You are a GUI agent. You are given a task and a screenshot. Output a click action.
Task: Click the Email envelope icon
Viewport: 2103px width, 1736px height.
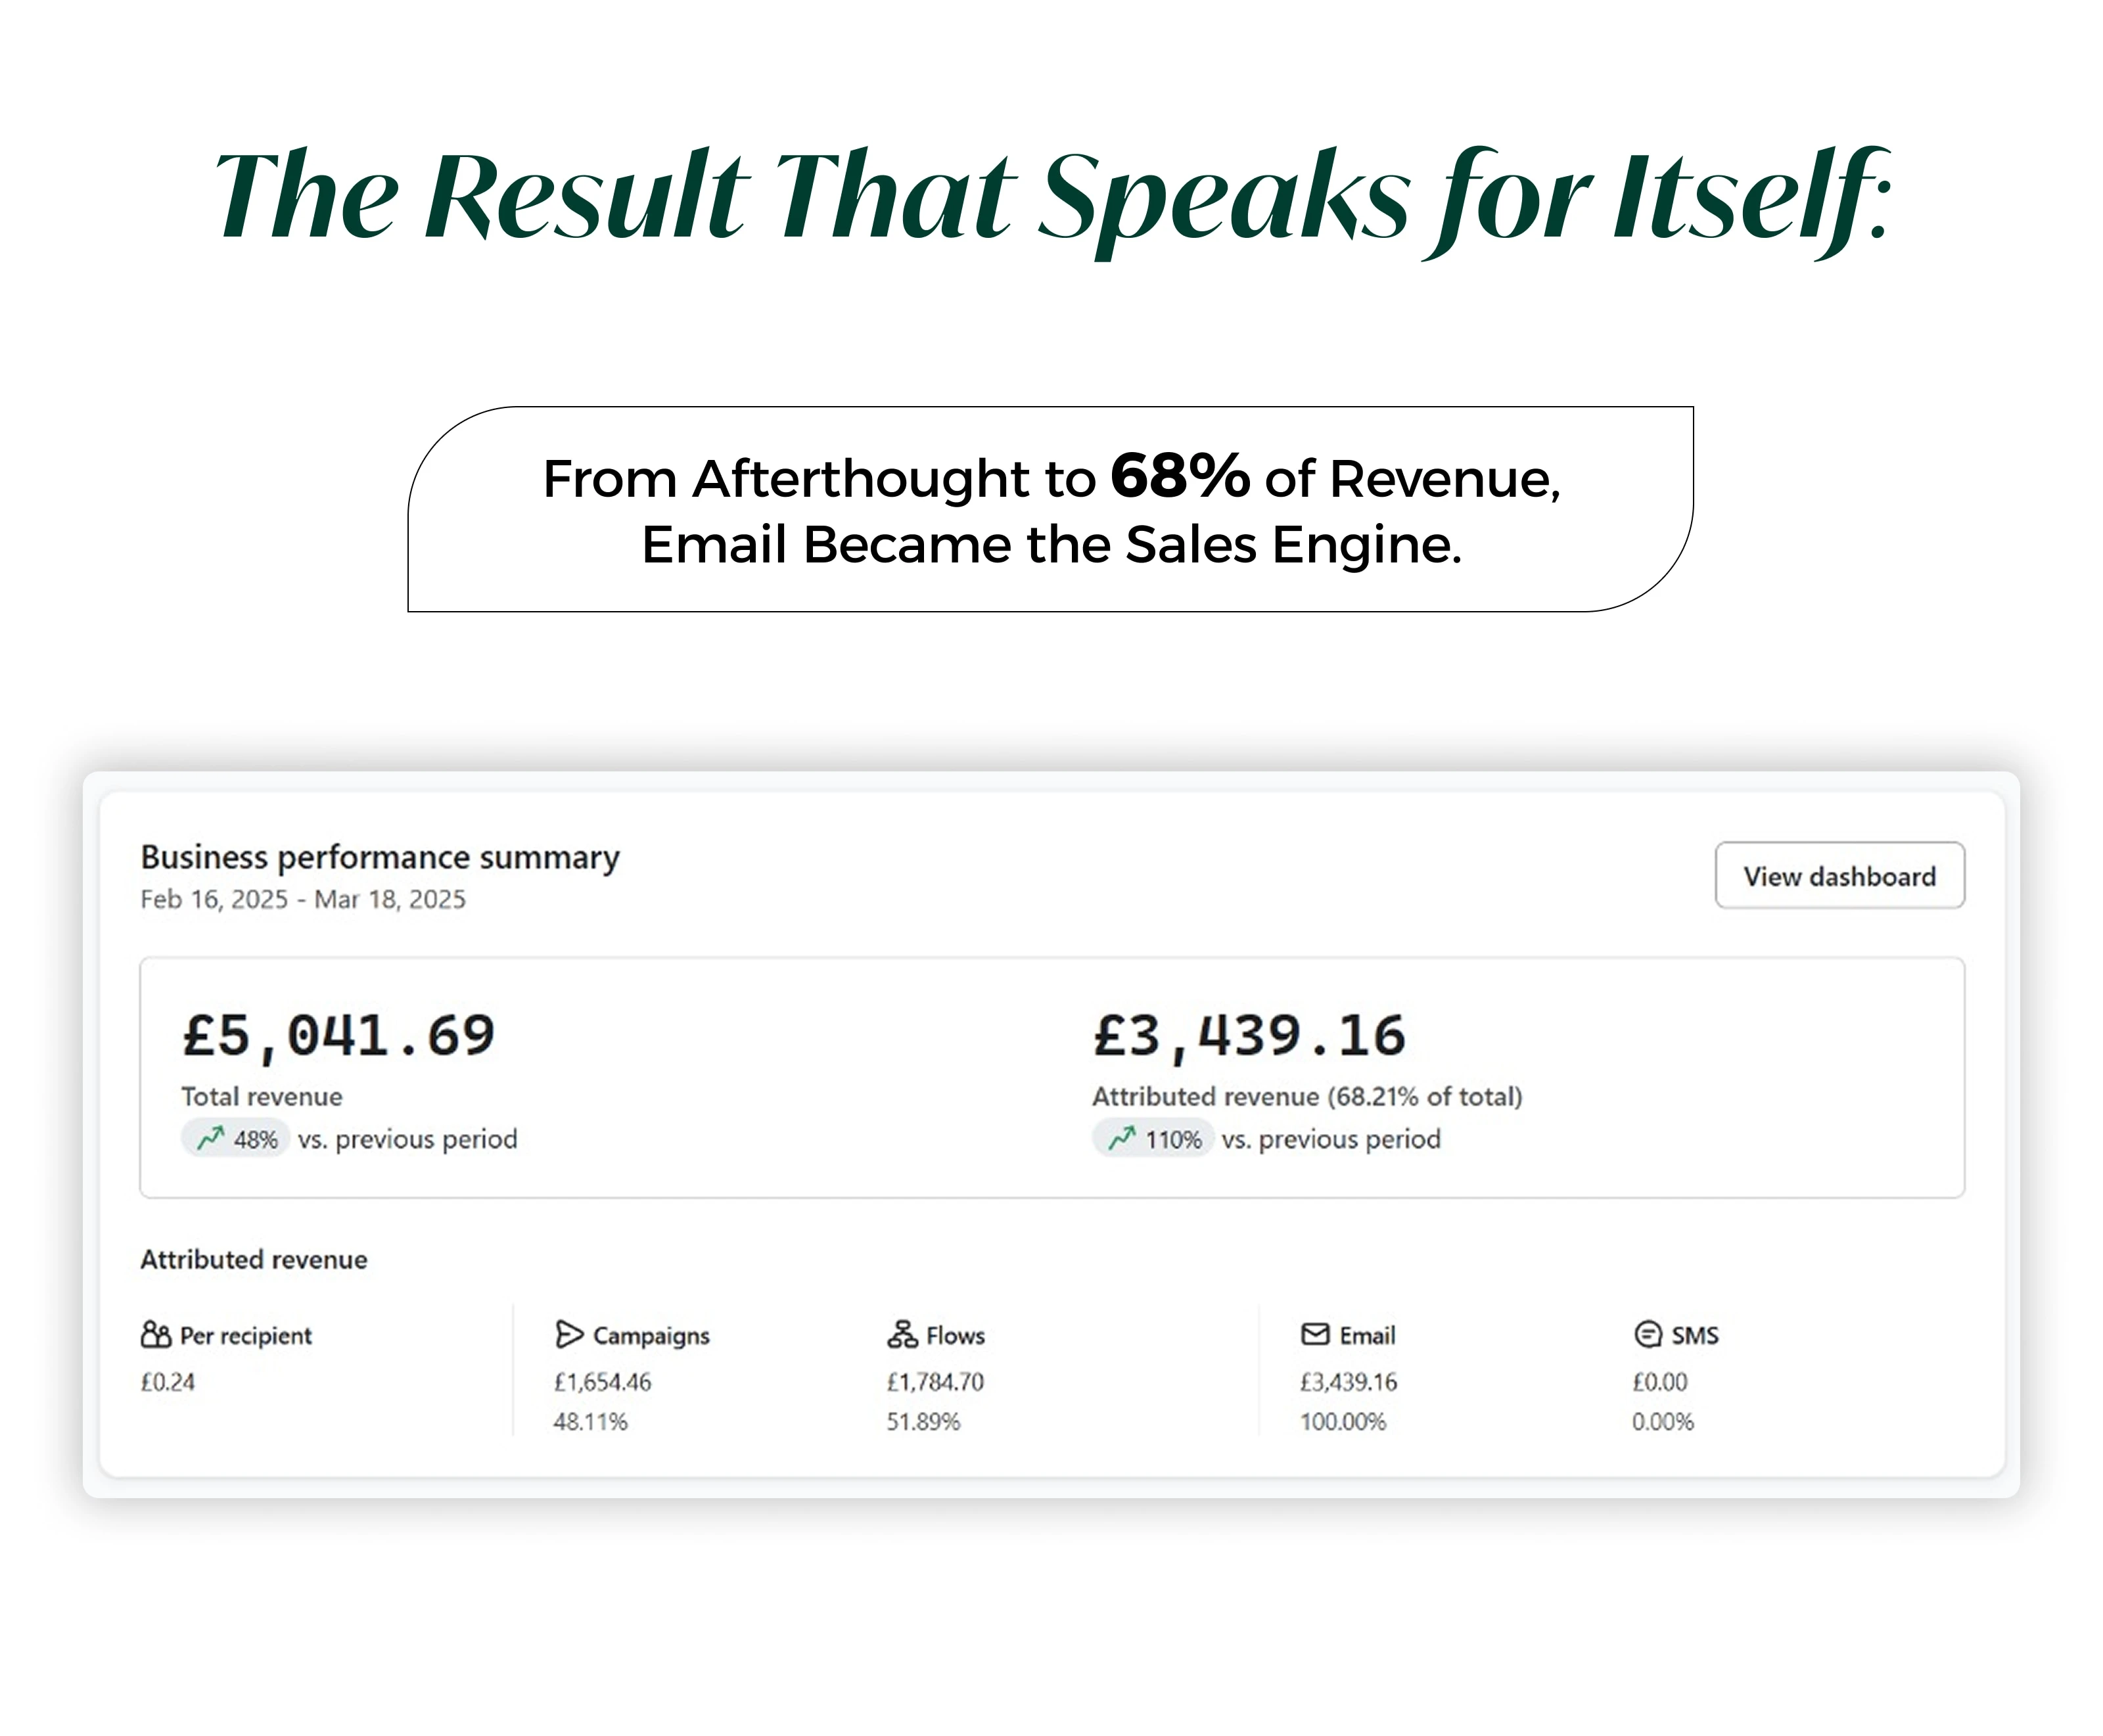click(x=1314, y=1334)
